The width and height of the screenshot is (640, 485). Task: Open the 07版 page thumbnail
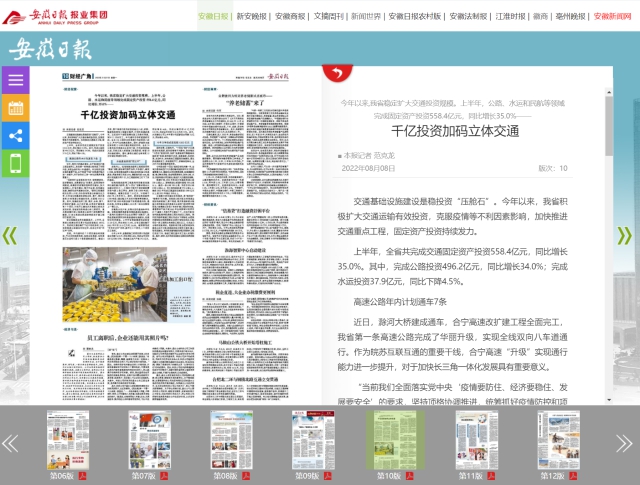click(x=145, y=435)
